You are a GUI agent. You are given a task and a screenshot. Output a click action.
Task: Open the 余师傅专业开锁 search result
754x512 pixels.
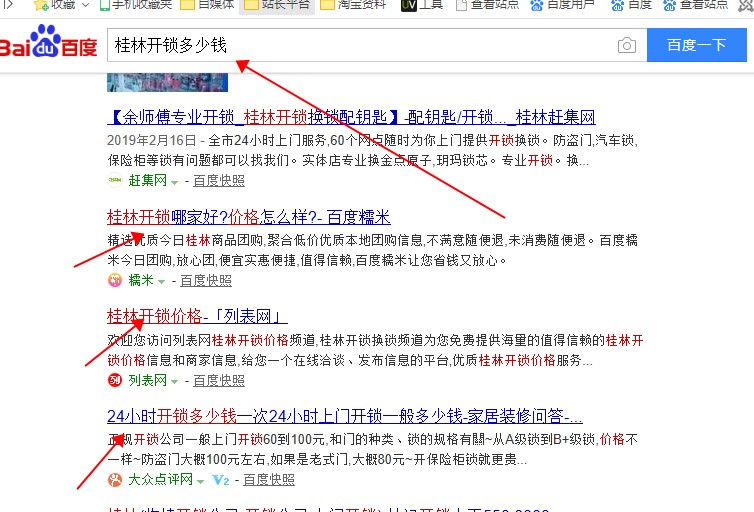tap(350, 117)
